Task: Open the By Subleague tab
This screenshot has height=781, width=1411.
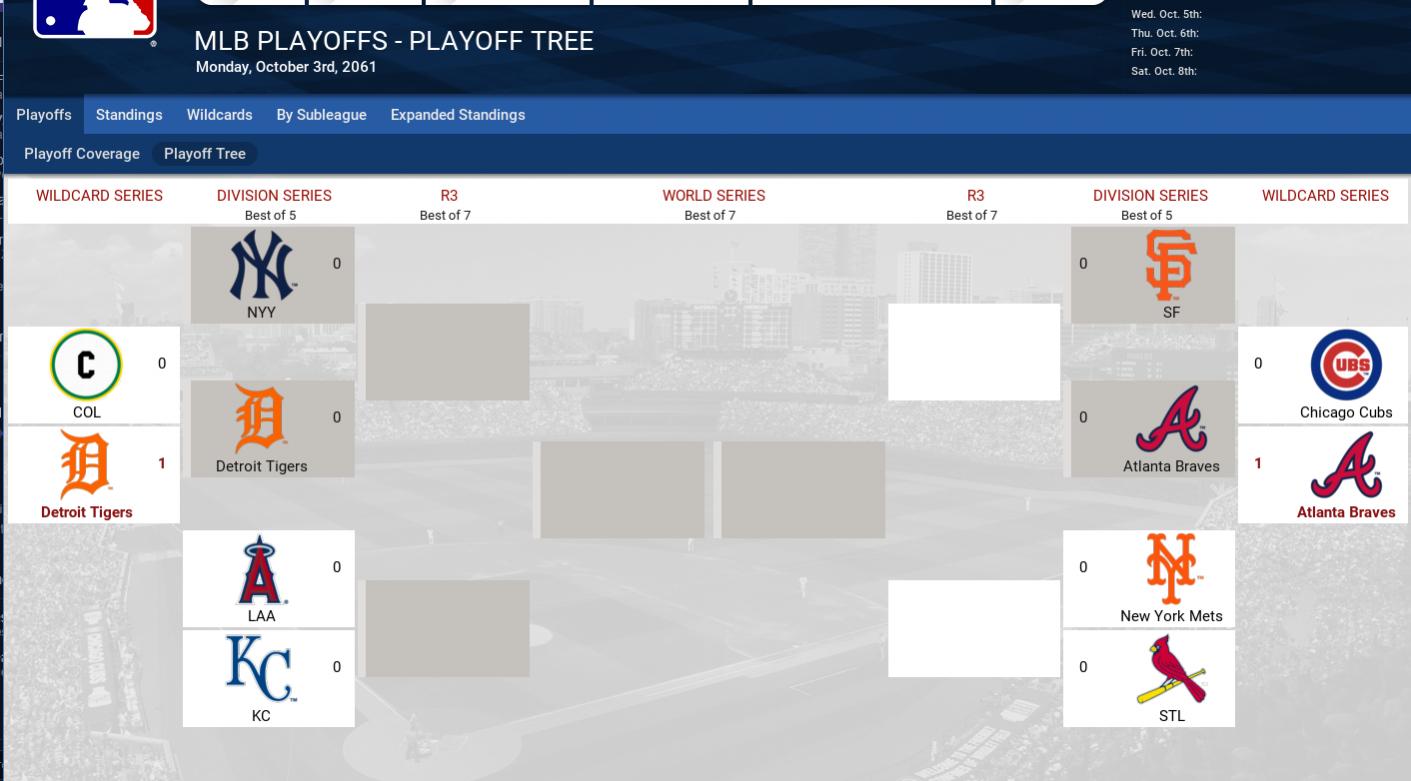Action: 321,115
